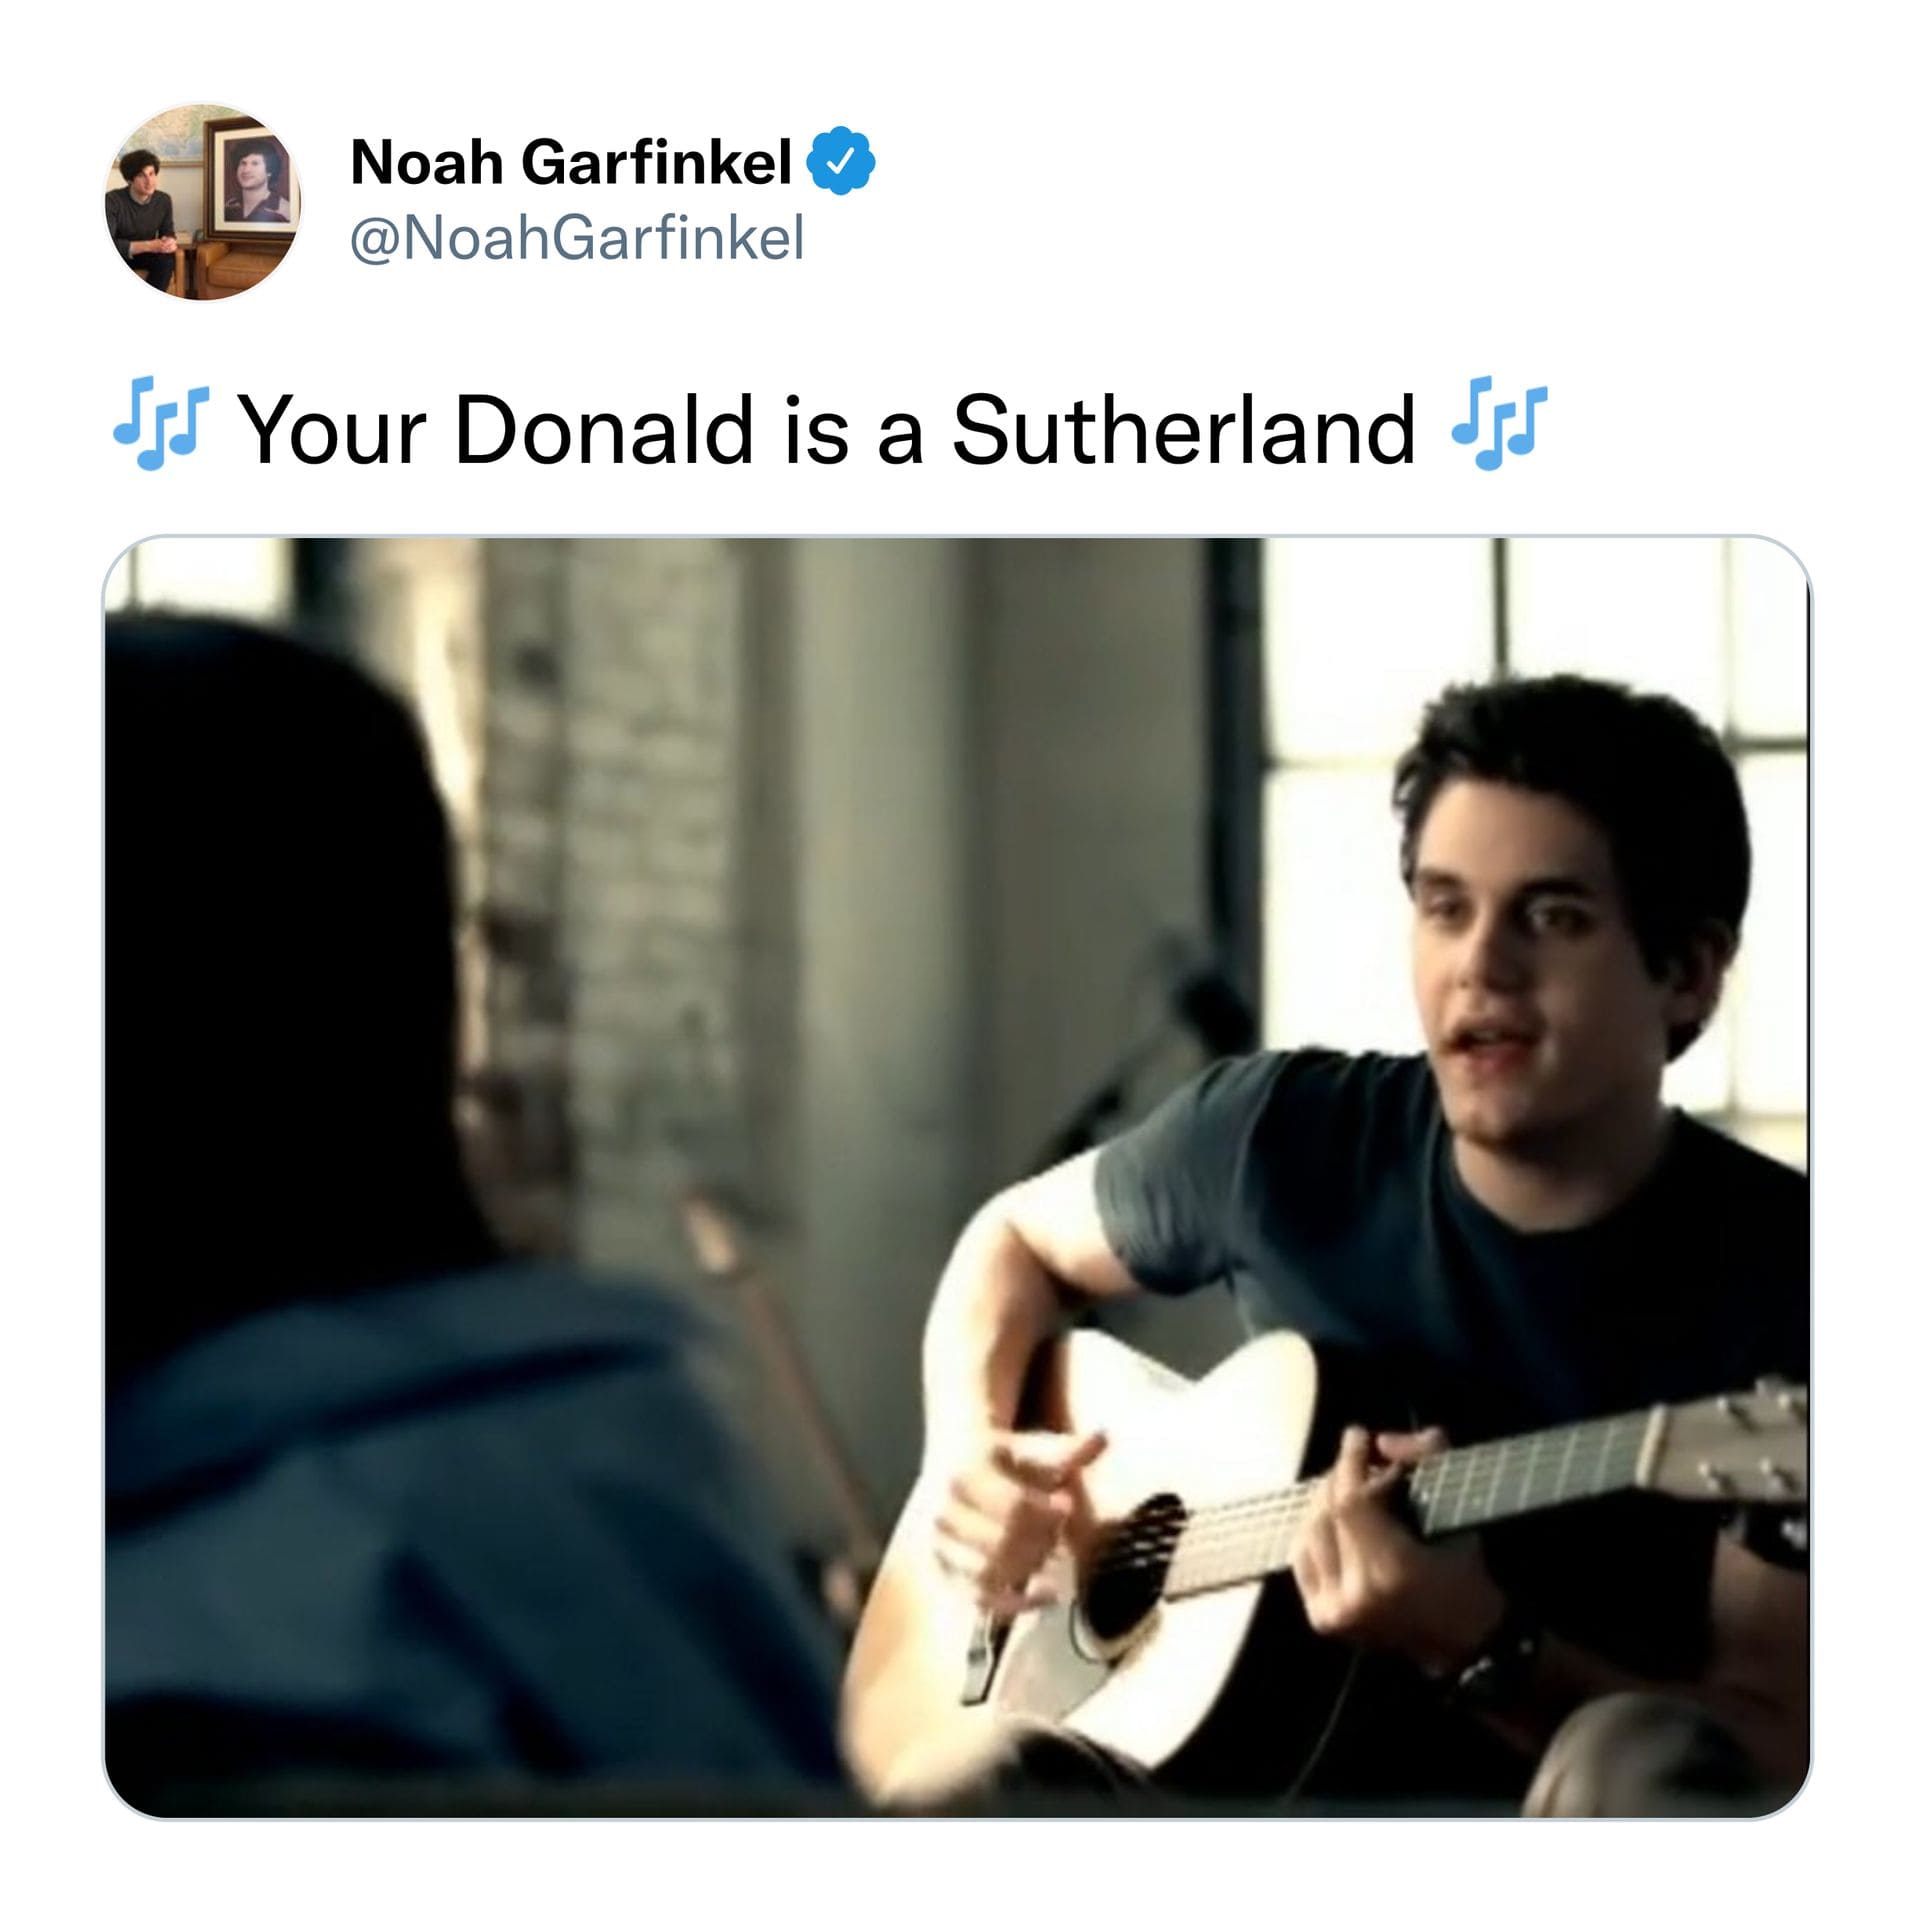Image resolution: width=1920 pixels, height=1920 pixels.
Task: Select the word 'Sutherland' in the tweet
Action: click(x=1183, y=429)
